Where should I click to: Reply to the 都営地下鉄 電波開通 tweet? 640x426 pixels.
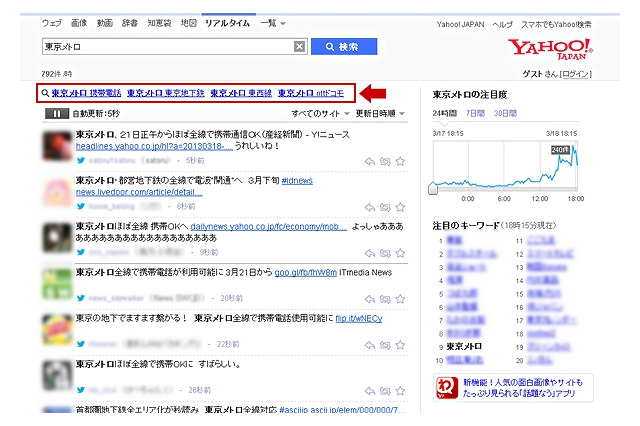370,207
